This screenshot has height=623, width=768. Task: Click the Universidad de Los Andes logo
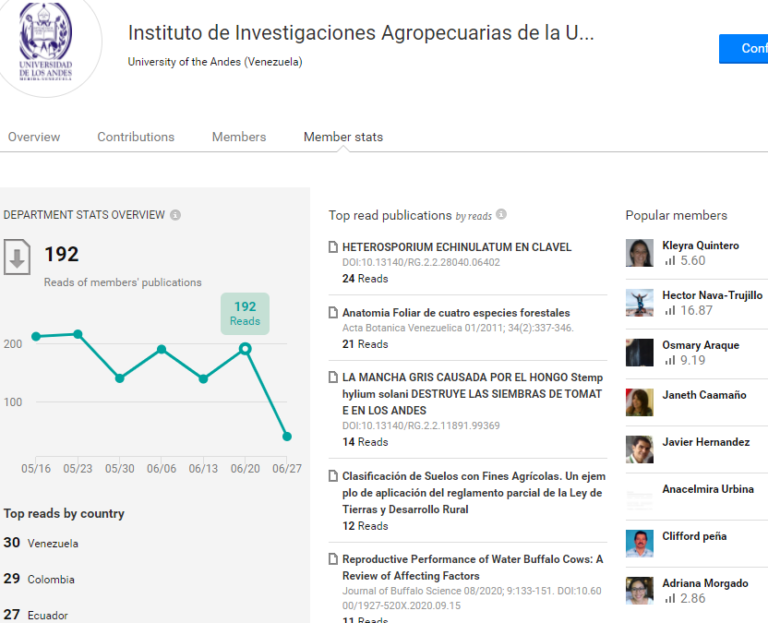click(x=46, y=43)
